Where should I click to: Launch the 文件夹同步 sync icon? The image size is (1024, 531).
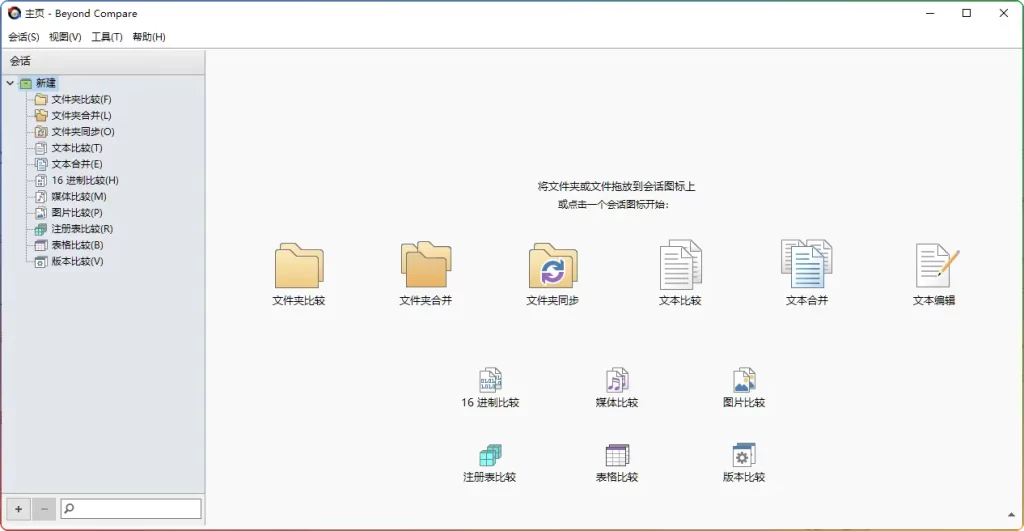552,266
